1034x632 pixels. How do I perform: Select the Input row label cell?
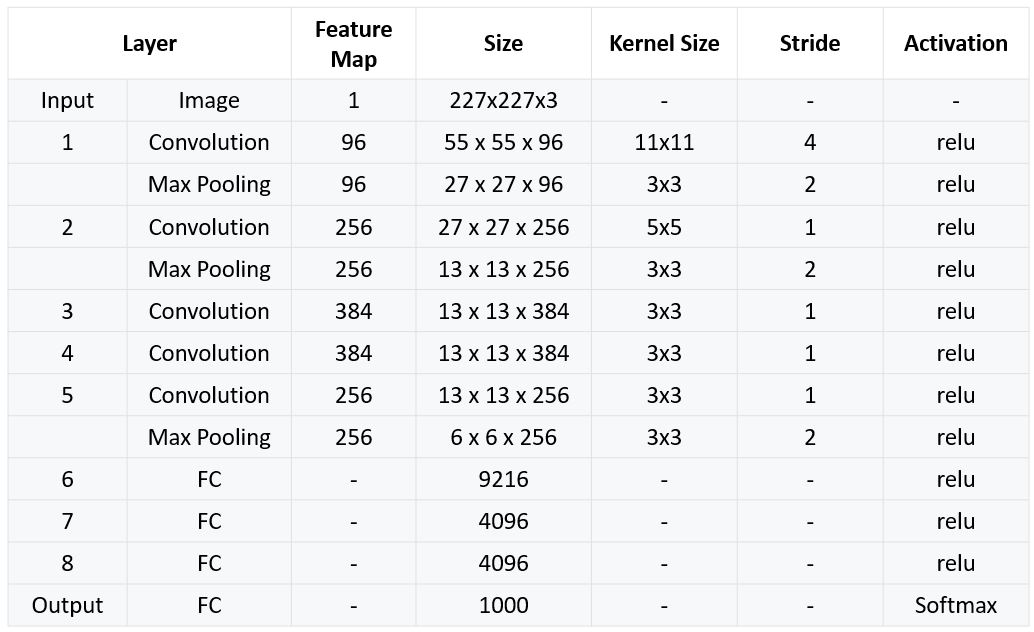pyautogui.click(x=68, y=101)
